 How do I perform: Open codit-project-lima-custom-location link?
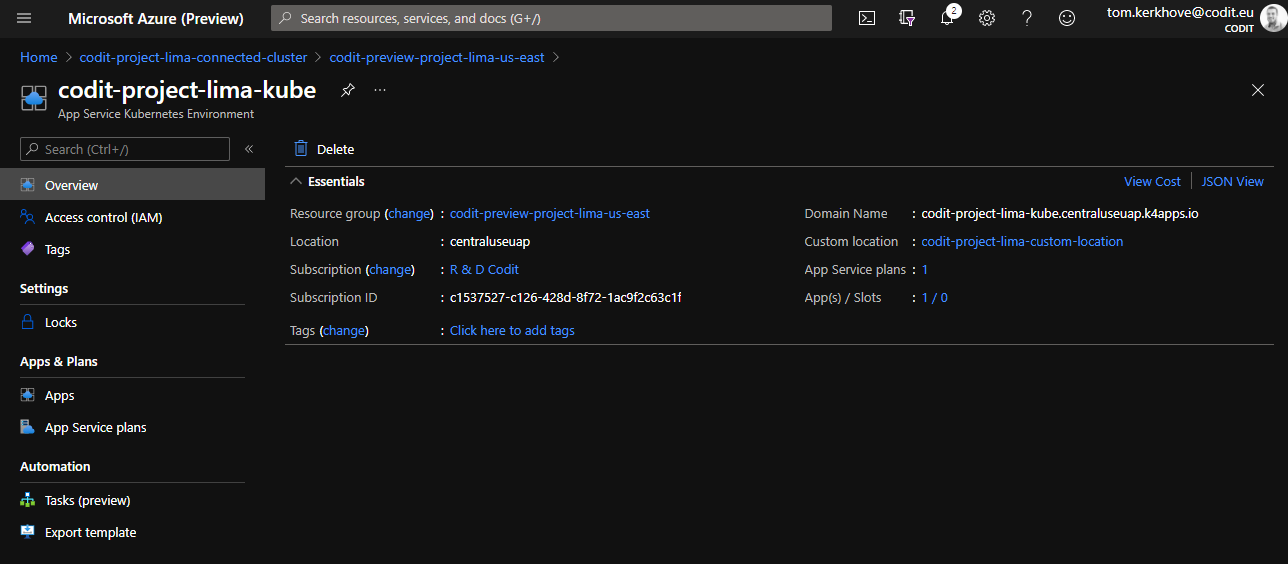click(x=1022, y=241)
